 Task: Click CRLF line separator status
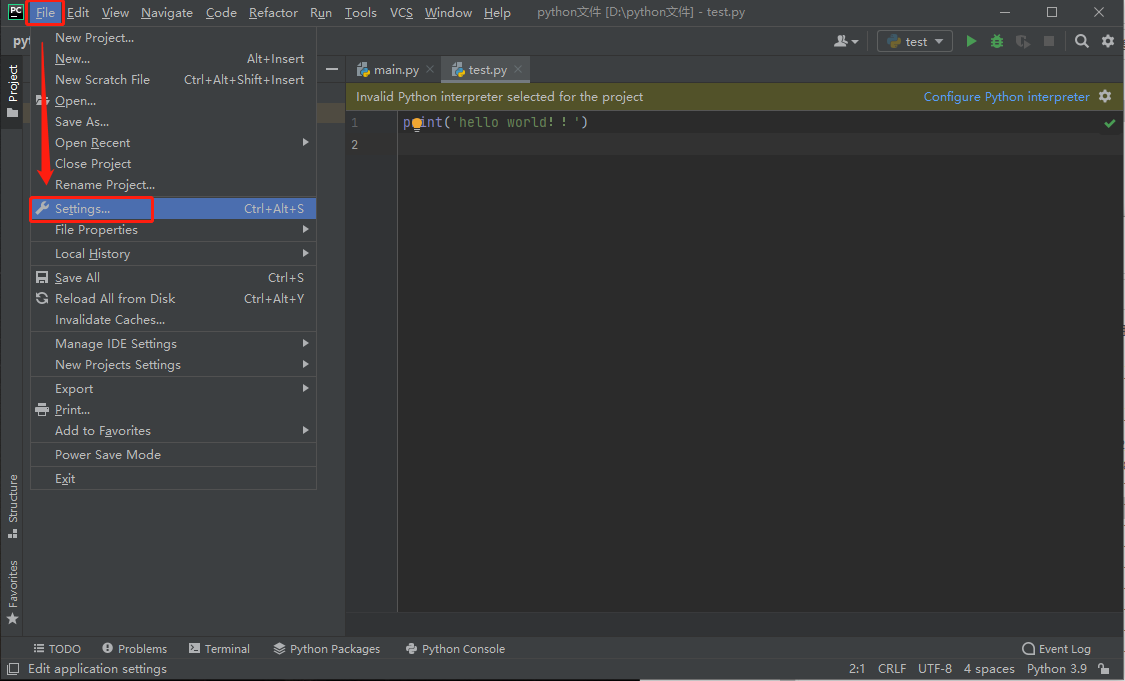[x=892, y=669]
